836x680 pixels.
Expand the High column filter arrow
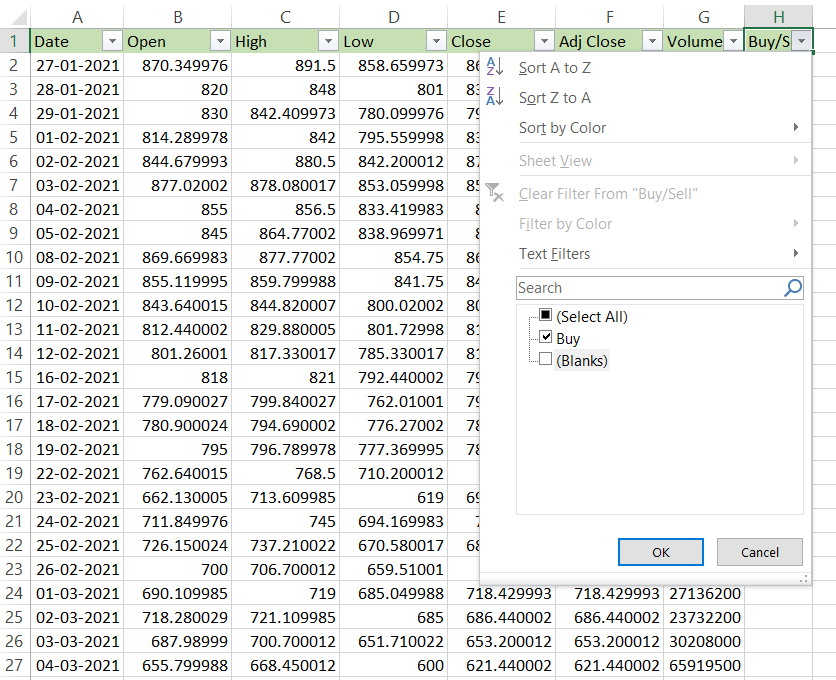click(x=327, y=41)
